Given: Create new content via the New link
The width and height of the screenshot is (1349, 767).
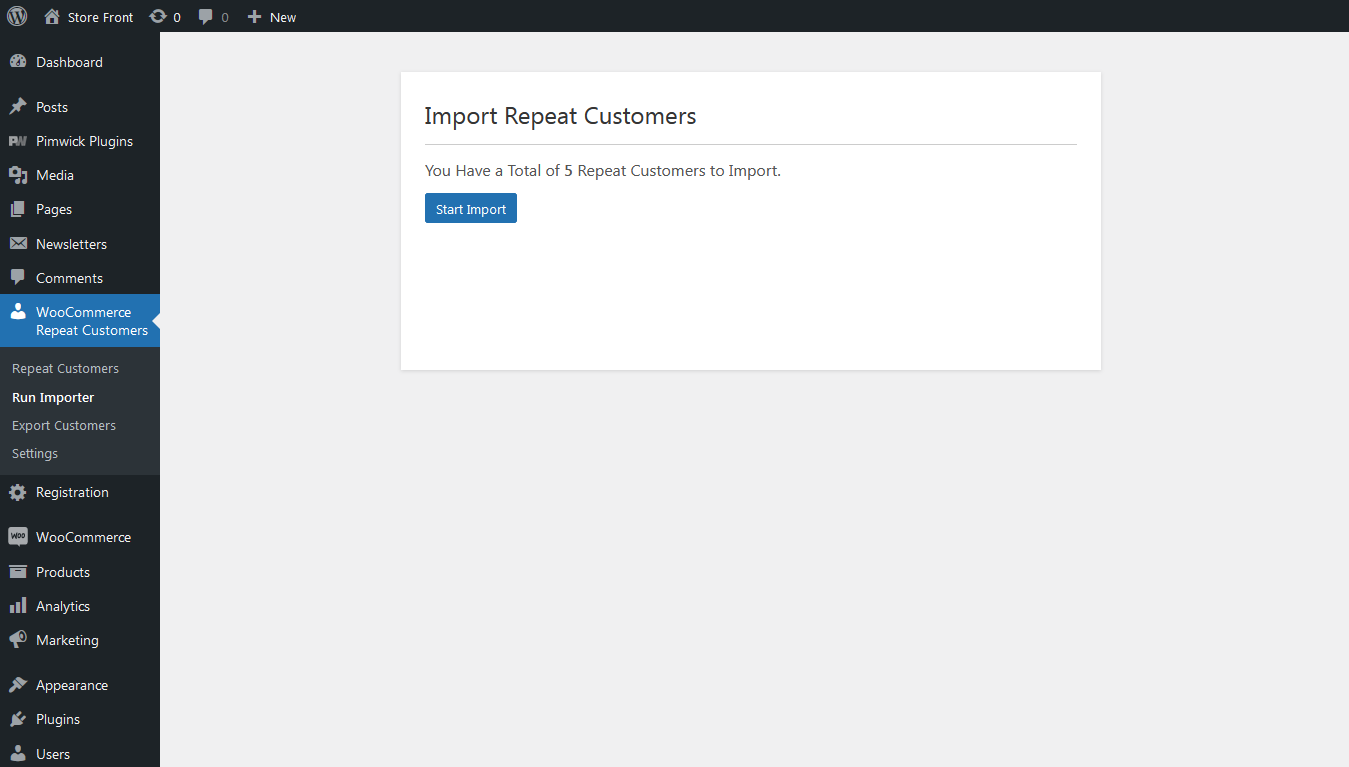Looking at the screenshot, I should [271, 16].
